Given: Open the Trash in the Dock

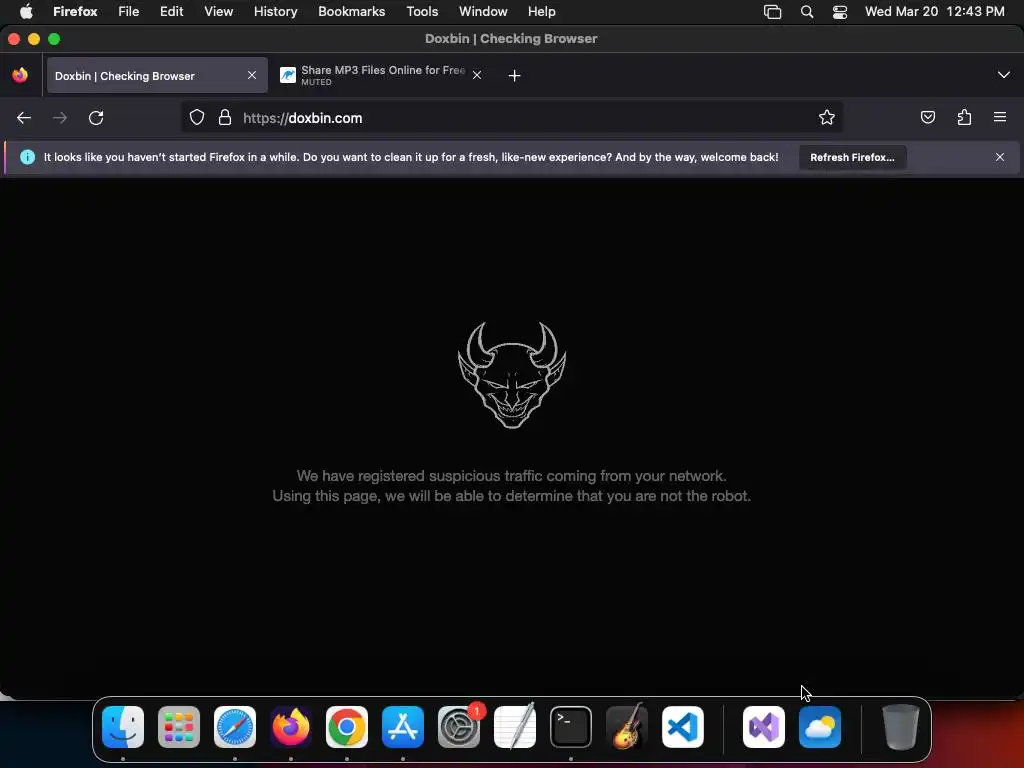Looking at the screenshot, I should [901, 727].
